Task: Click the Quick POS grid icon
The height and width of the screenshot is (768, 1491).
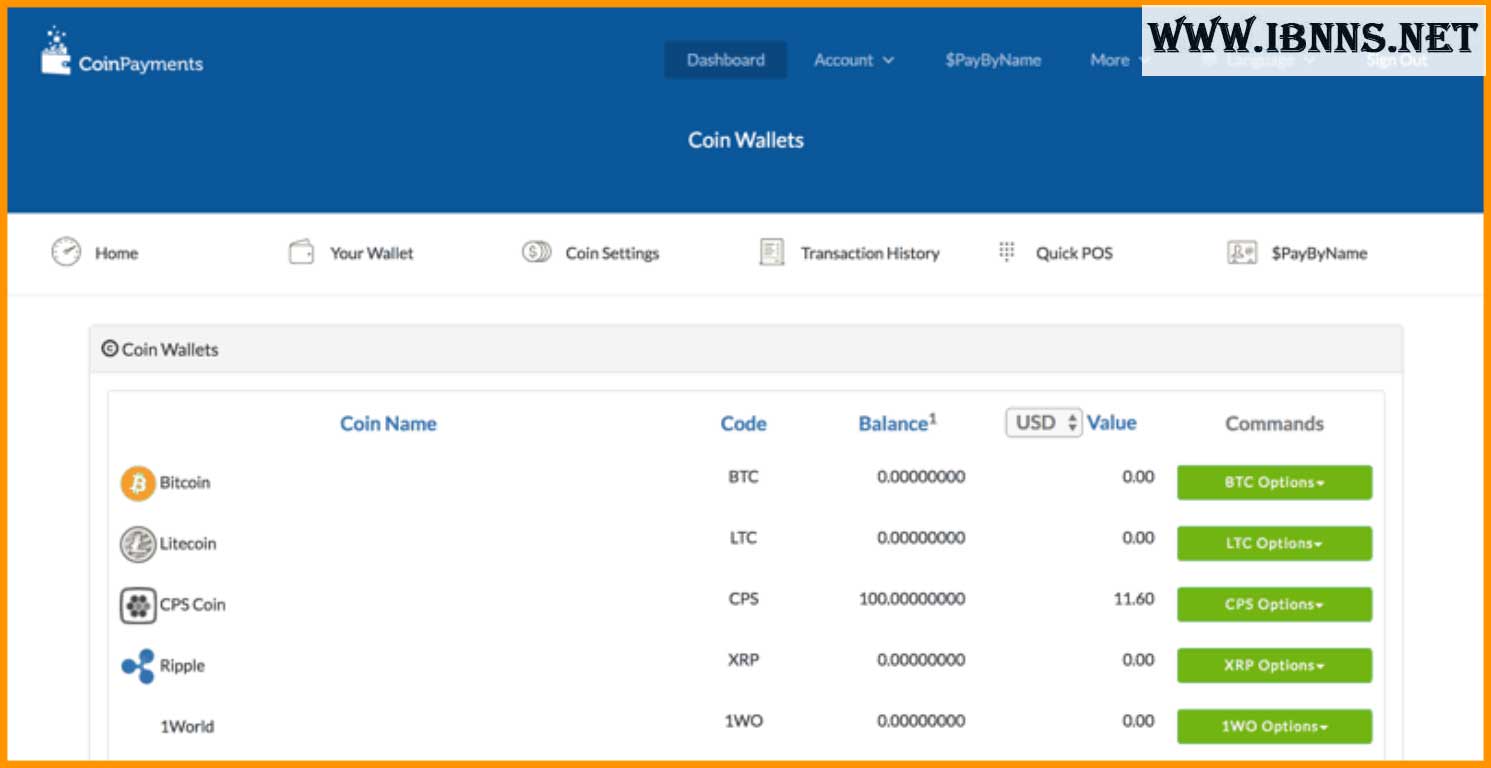Action: point(1007,251)
